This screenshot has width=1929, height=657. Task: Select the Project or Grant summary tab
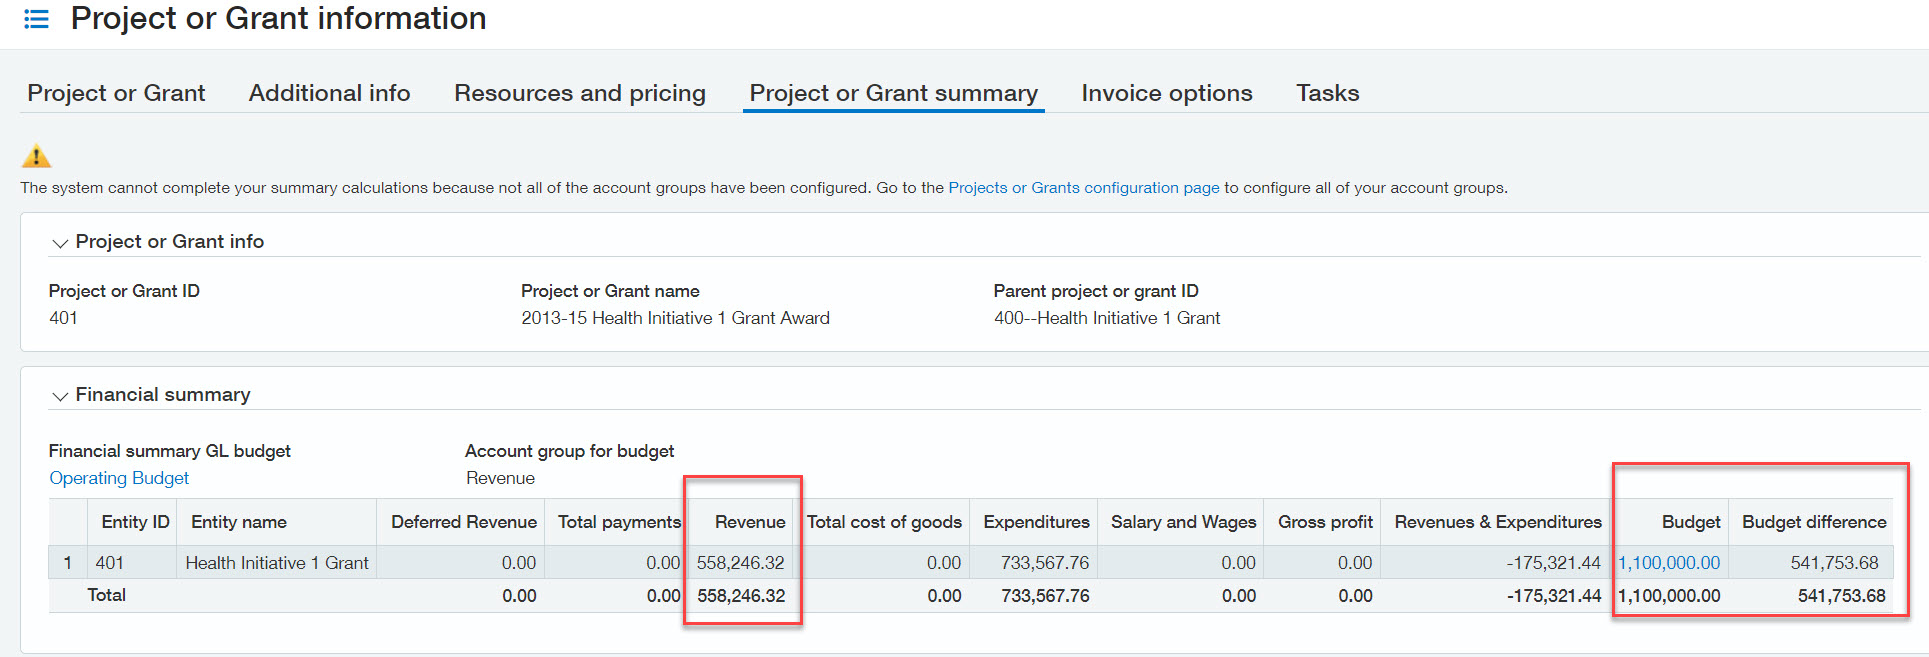coord(893,93)
